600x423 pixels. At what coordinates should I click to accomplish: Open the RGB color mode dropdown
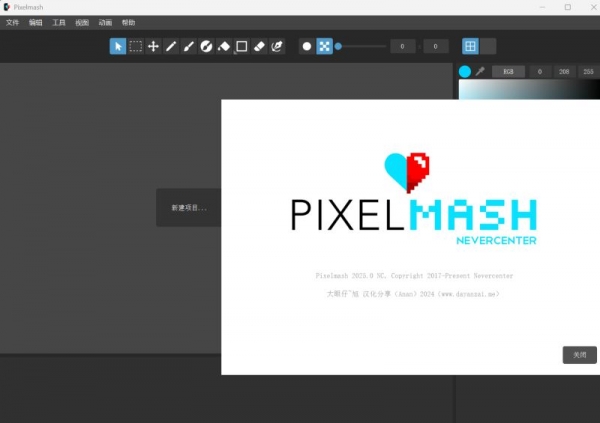point(508,72)
